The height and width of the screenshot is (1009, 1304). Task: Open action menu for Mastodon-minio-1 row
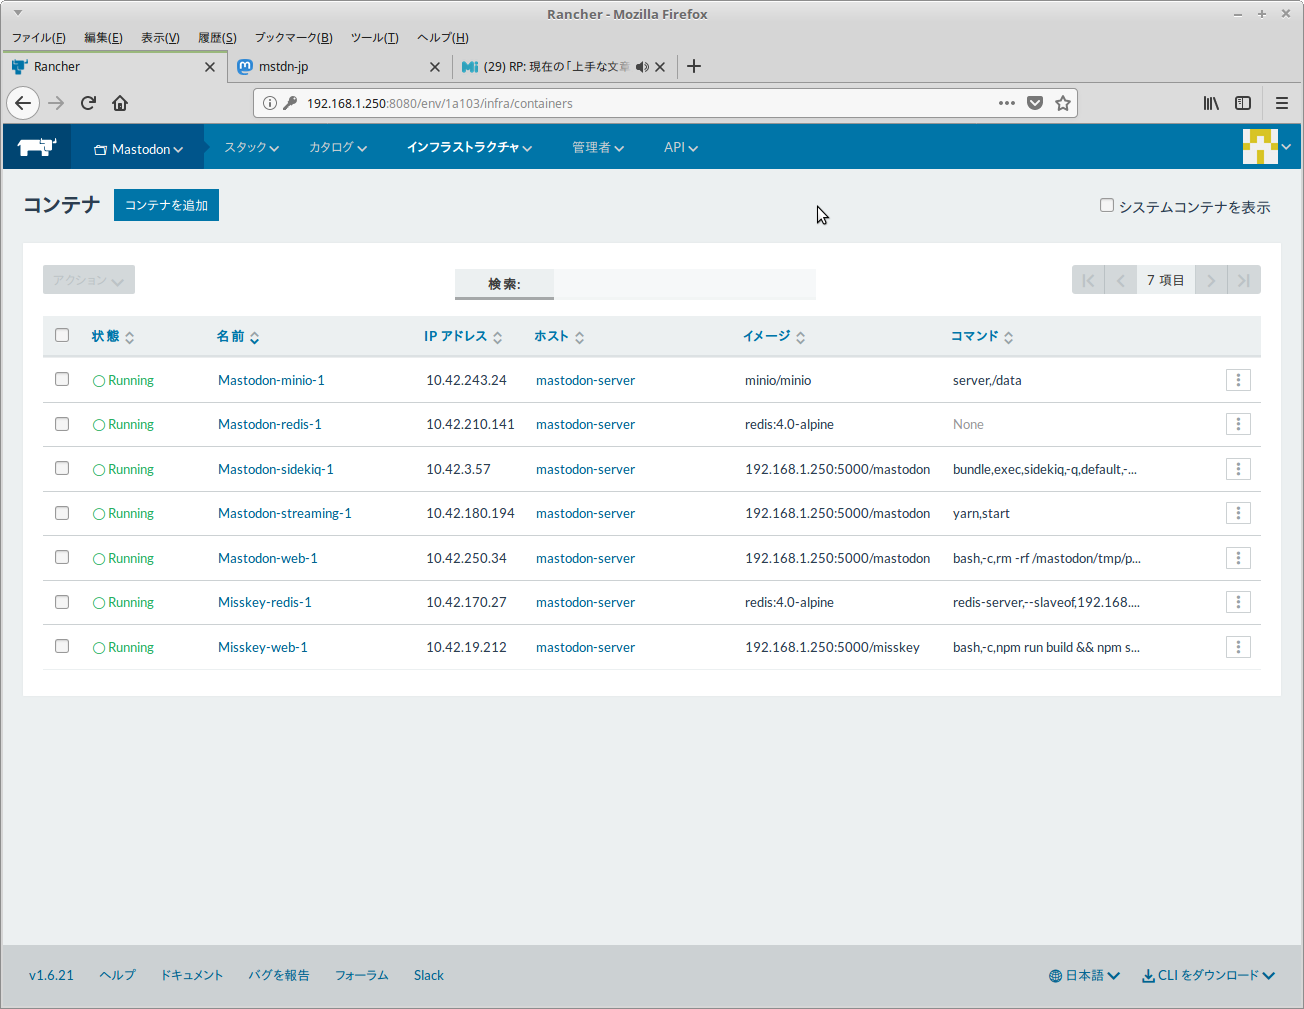[x=1238, y=380]
